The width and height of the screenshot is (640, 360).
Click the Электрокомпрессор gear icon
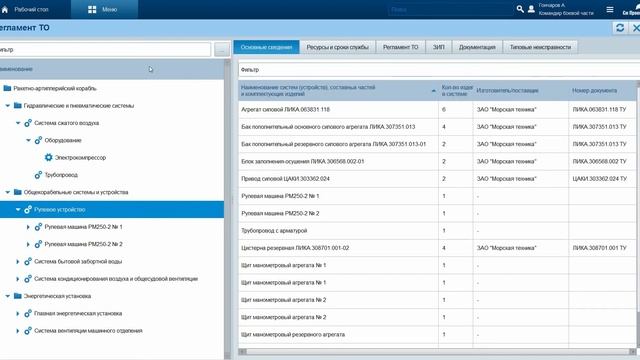[x=49, y=157]
